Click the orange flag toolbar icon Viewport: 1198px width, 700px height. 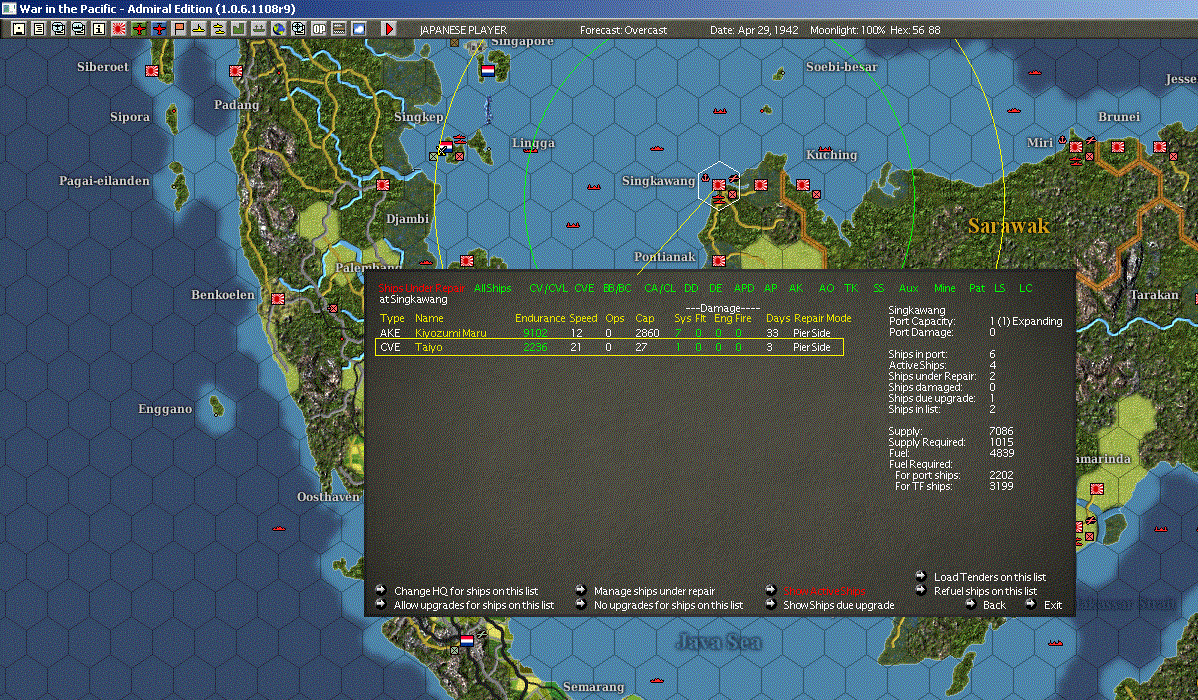click(179, 29)
